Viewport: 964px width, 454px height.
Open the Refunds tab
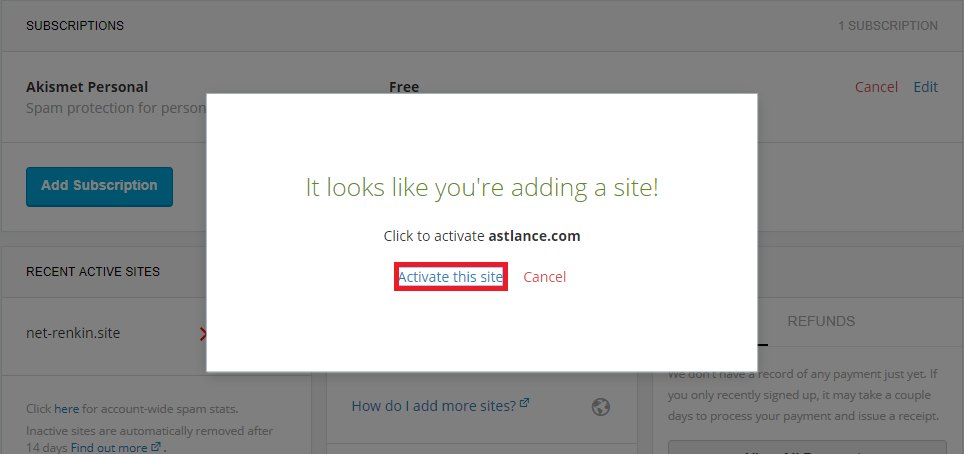click(820, 321)
